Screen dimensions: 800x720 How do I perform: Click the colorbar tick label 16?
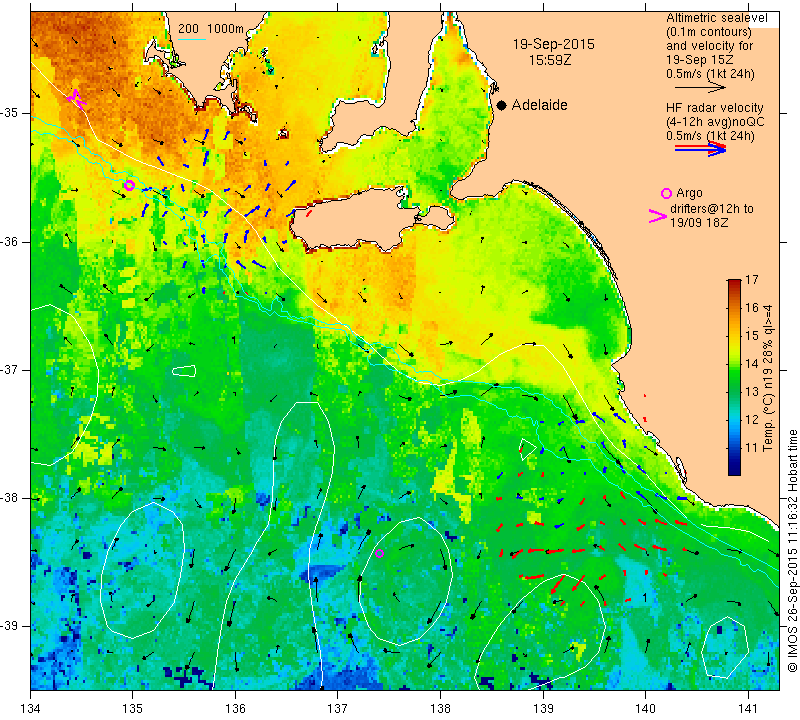coord(752,308)
